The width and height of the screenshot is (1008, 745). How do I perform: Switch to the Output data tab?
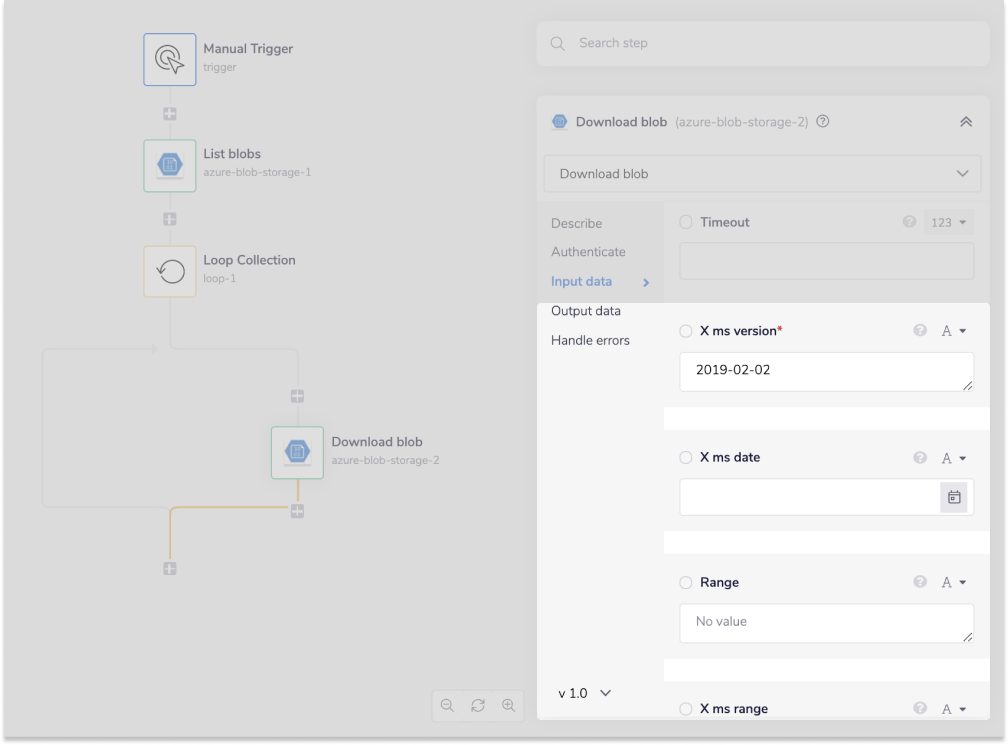click(x=585, y=311)
